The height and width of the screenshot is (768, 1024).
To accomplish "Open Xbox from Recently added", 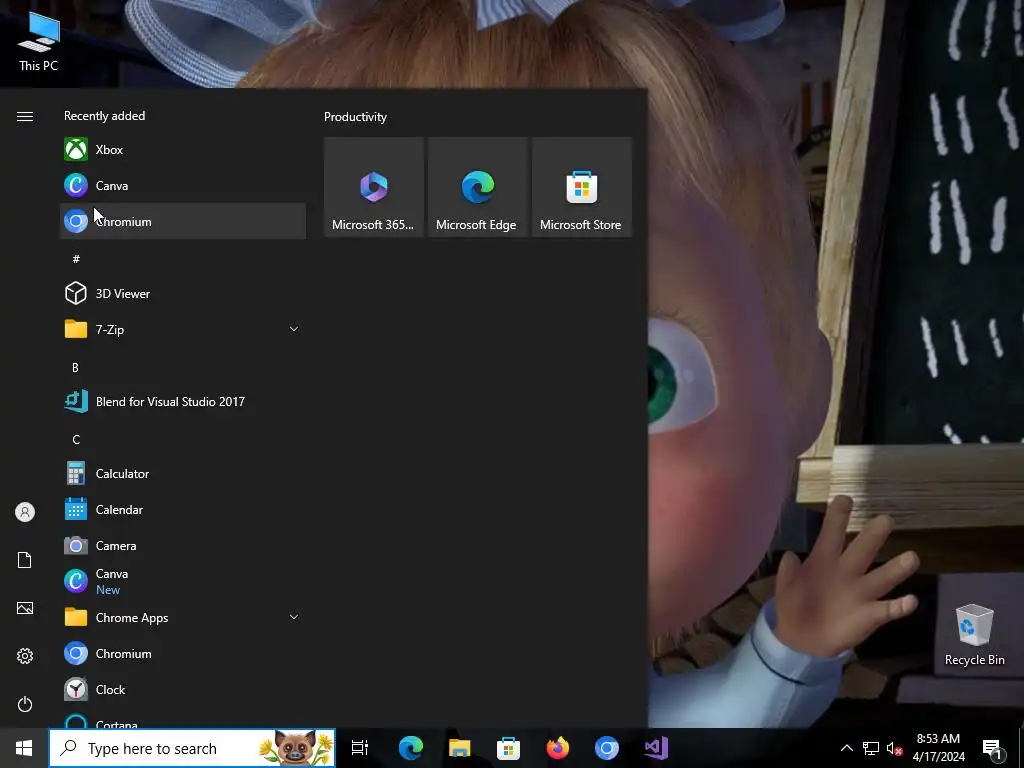I will click(x=182, y=150).
